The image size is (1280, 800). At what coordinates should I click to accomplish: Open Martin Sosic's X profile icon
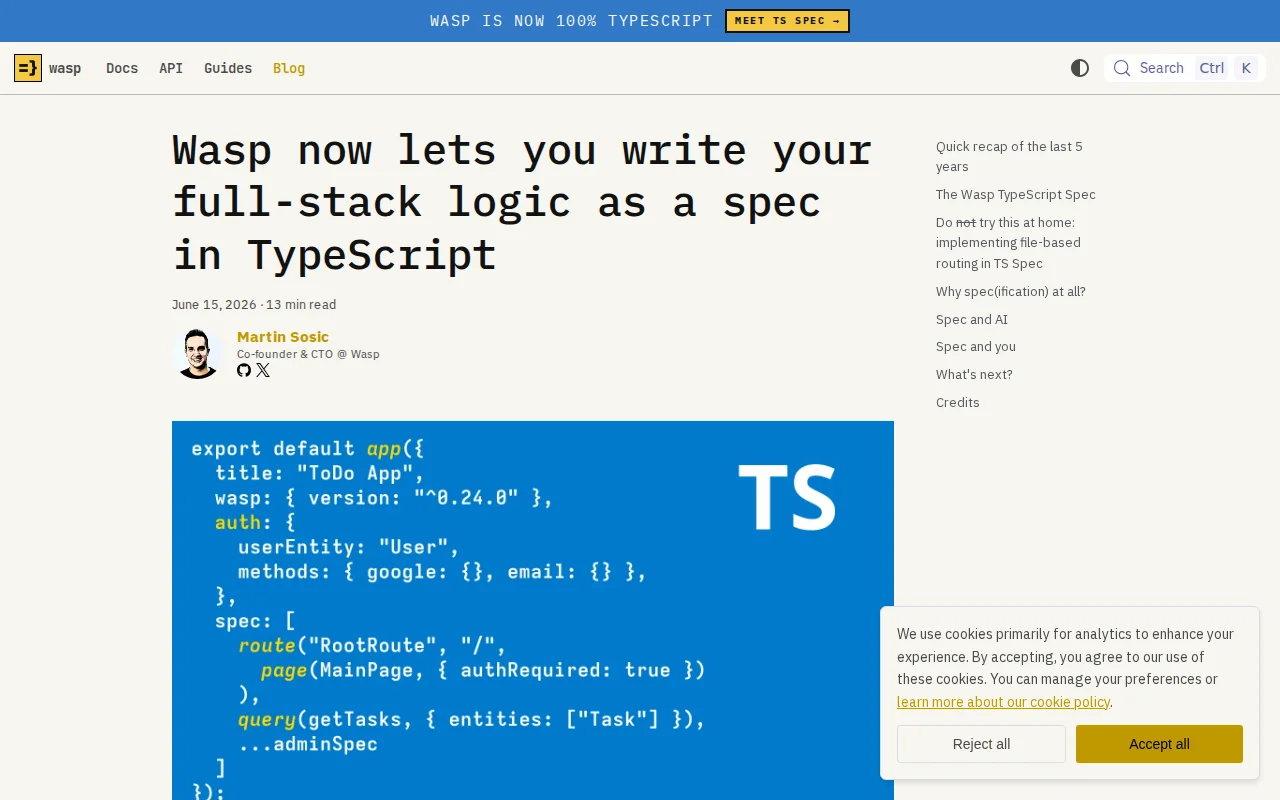point(263,370)
